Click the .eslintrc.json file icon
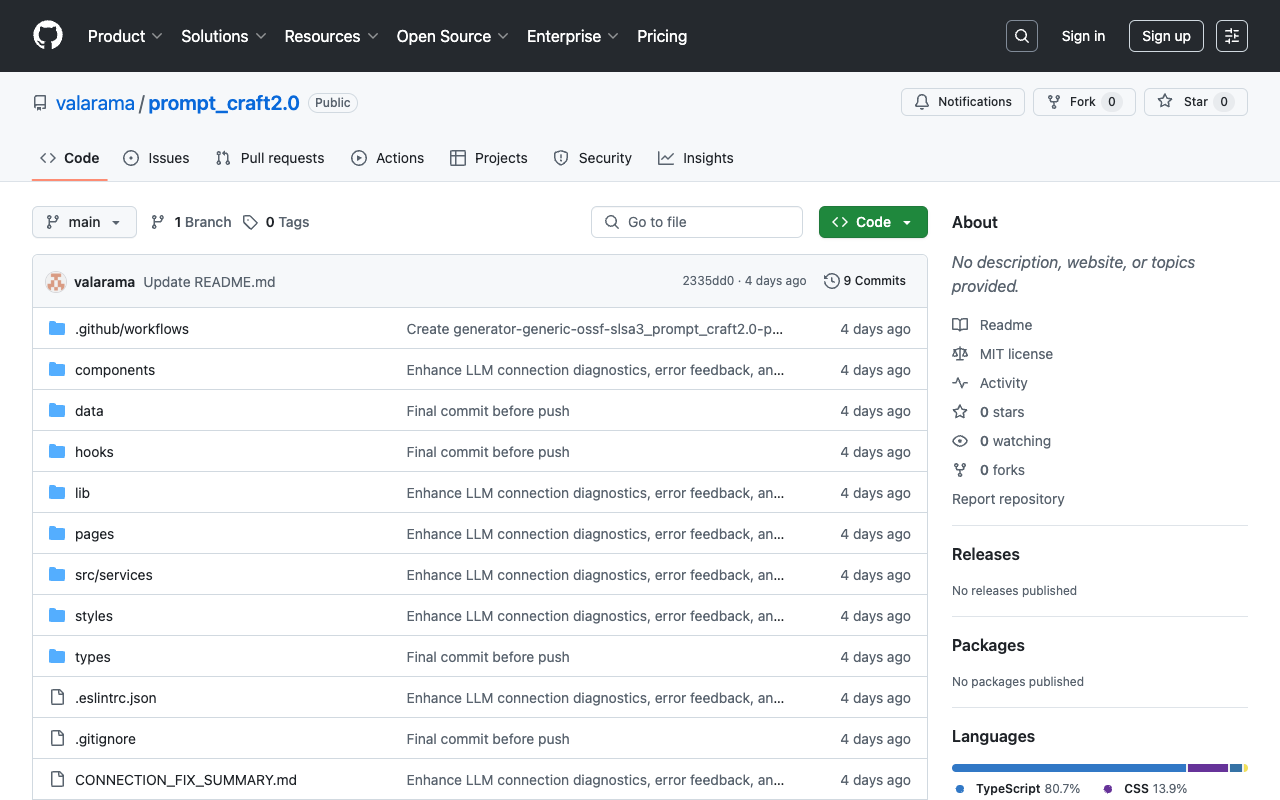Image resolution: width=1280 pixels, height=800 pixels. pos(57,698)
